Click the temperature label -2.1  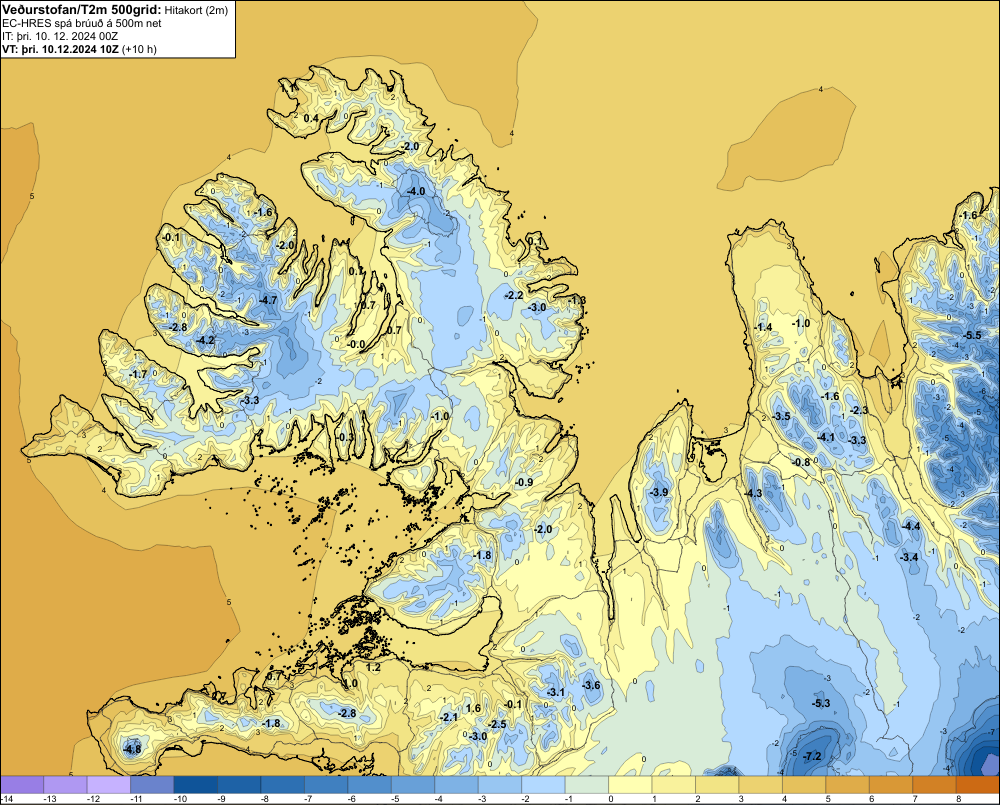click(x=449, y=717)
